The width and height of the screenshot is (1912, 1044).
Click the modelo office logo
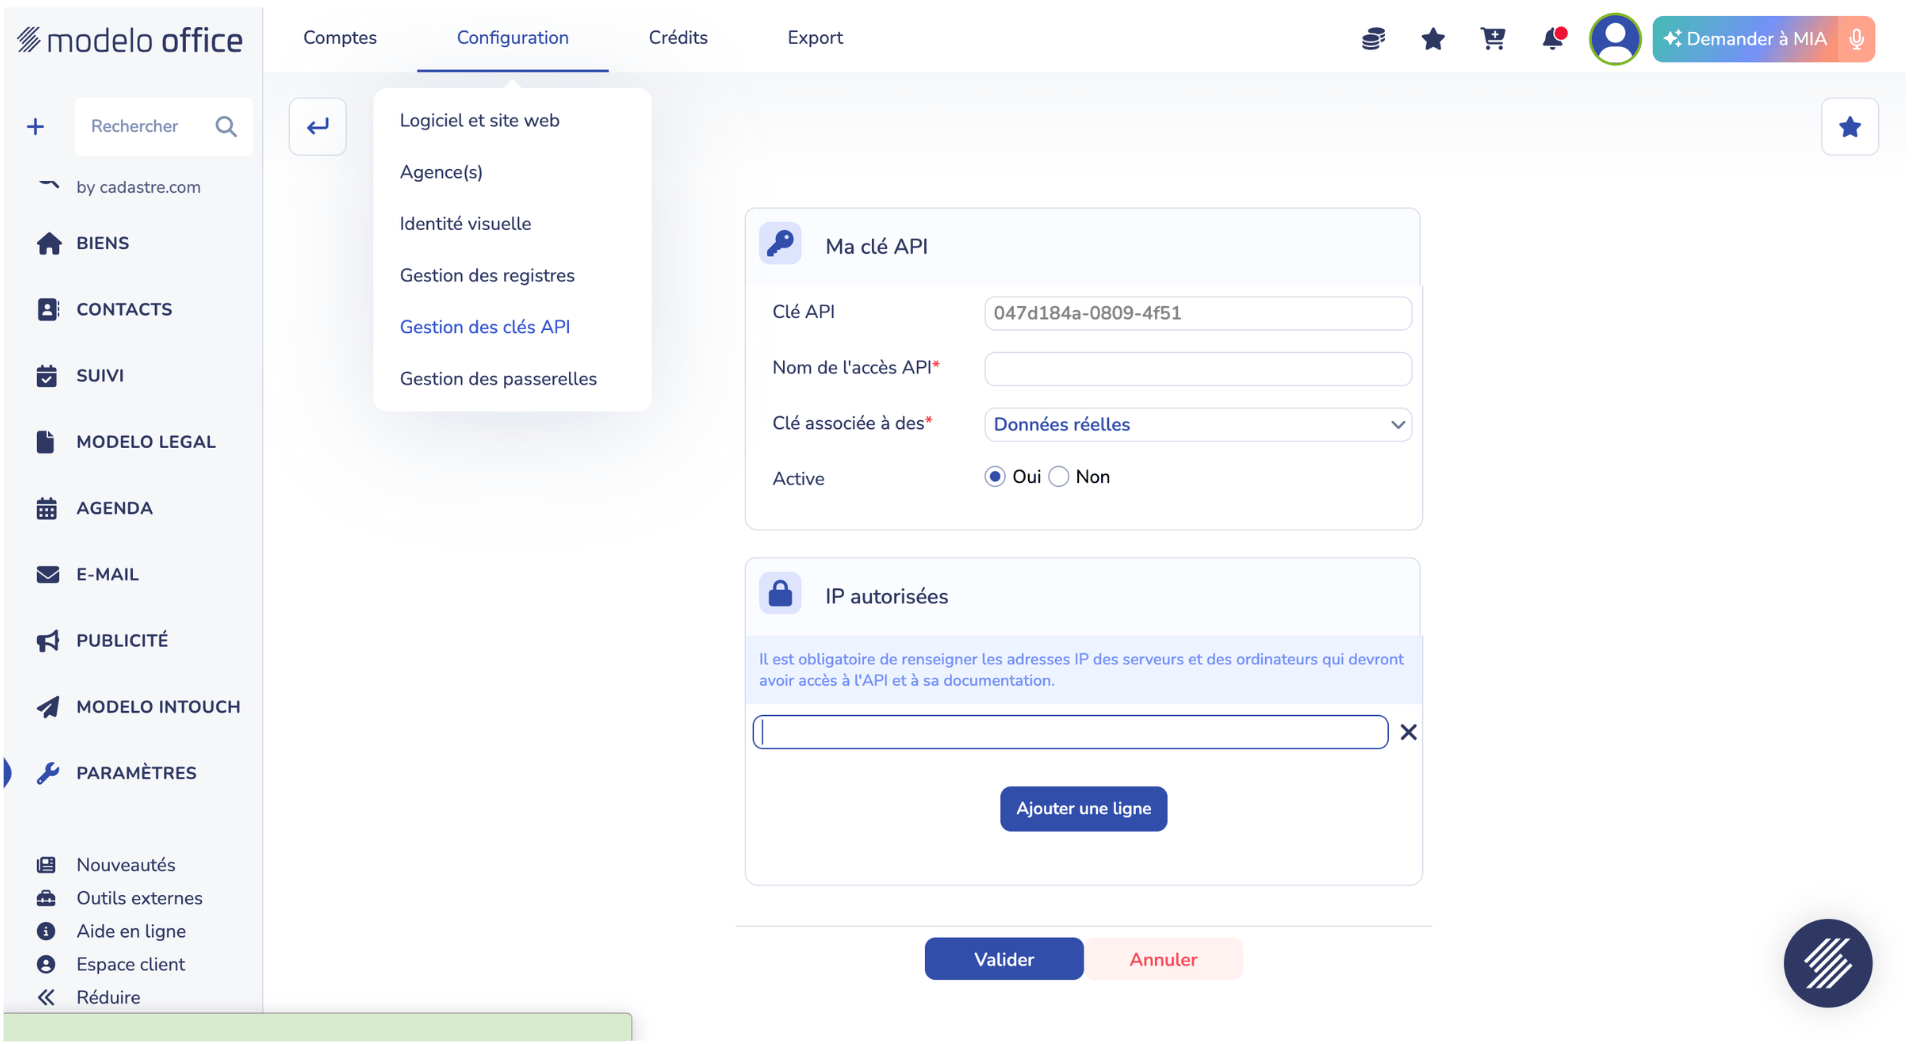coord(130,39)
